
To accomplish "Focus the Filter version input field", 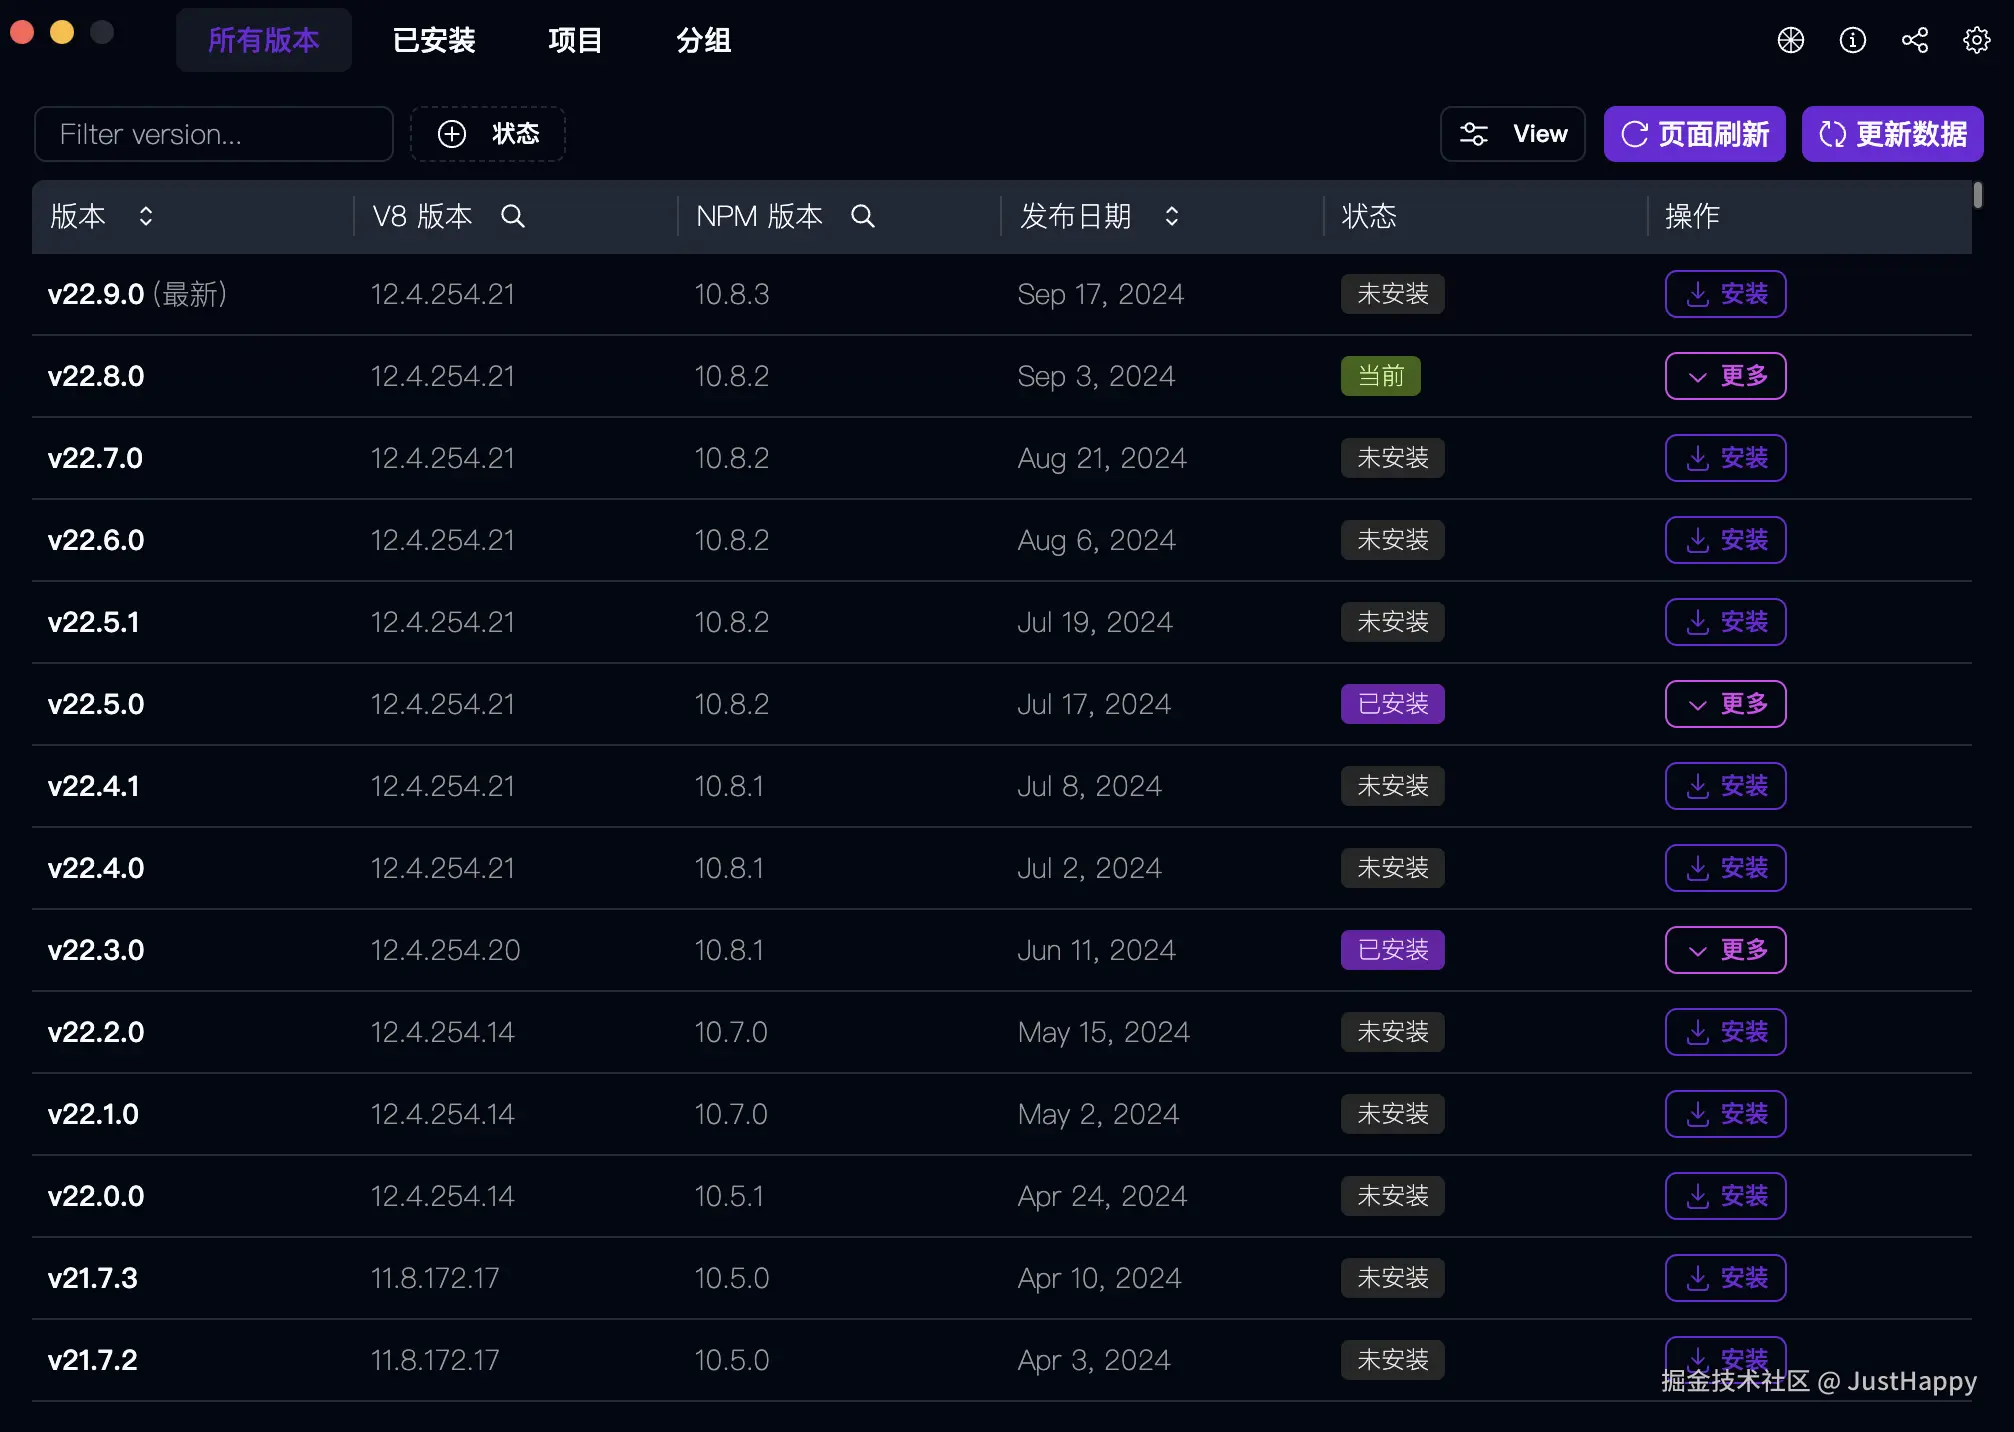I will (x=214, y=134).
